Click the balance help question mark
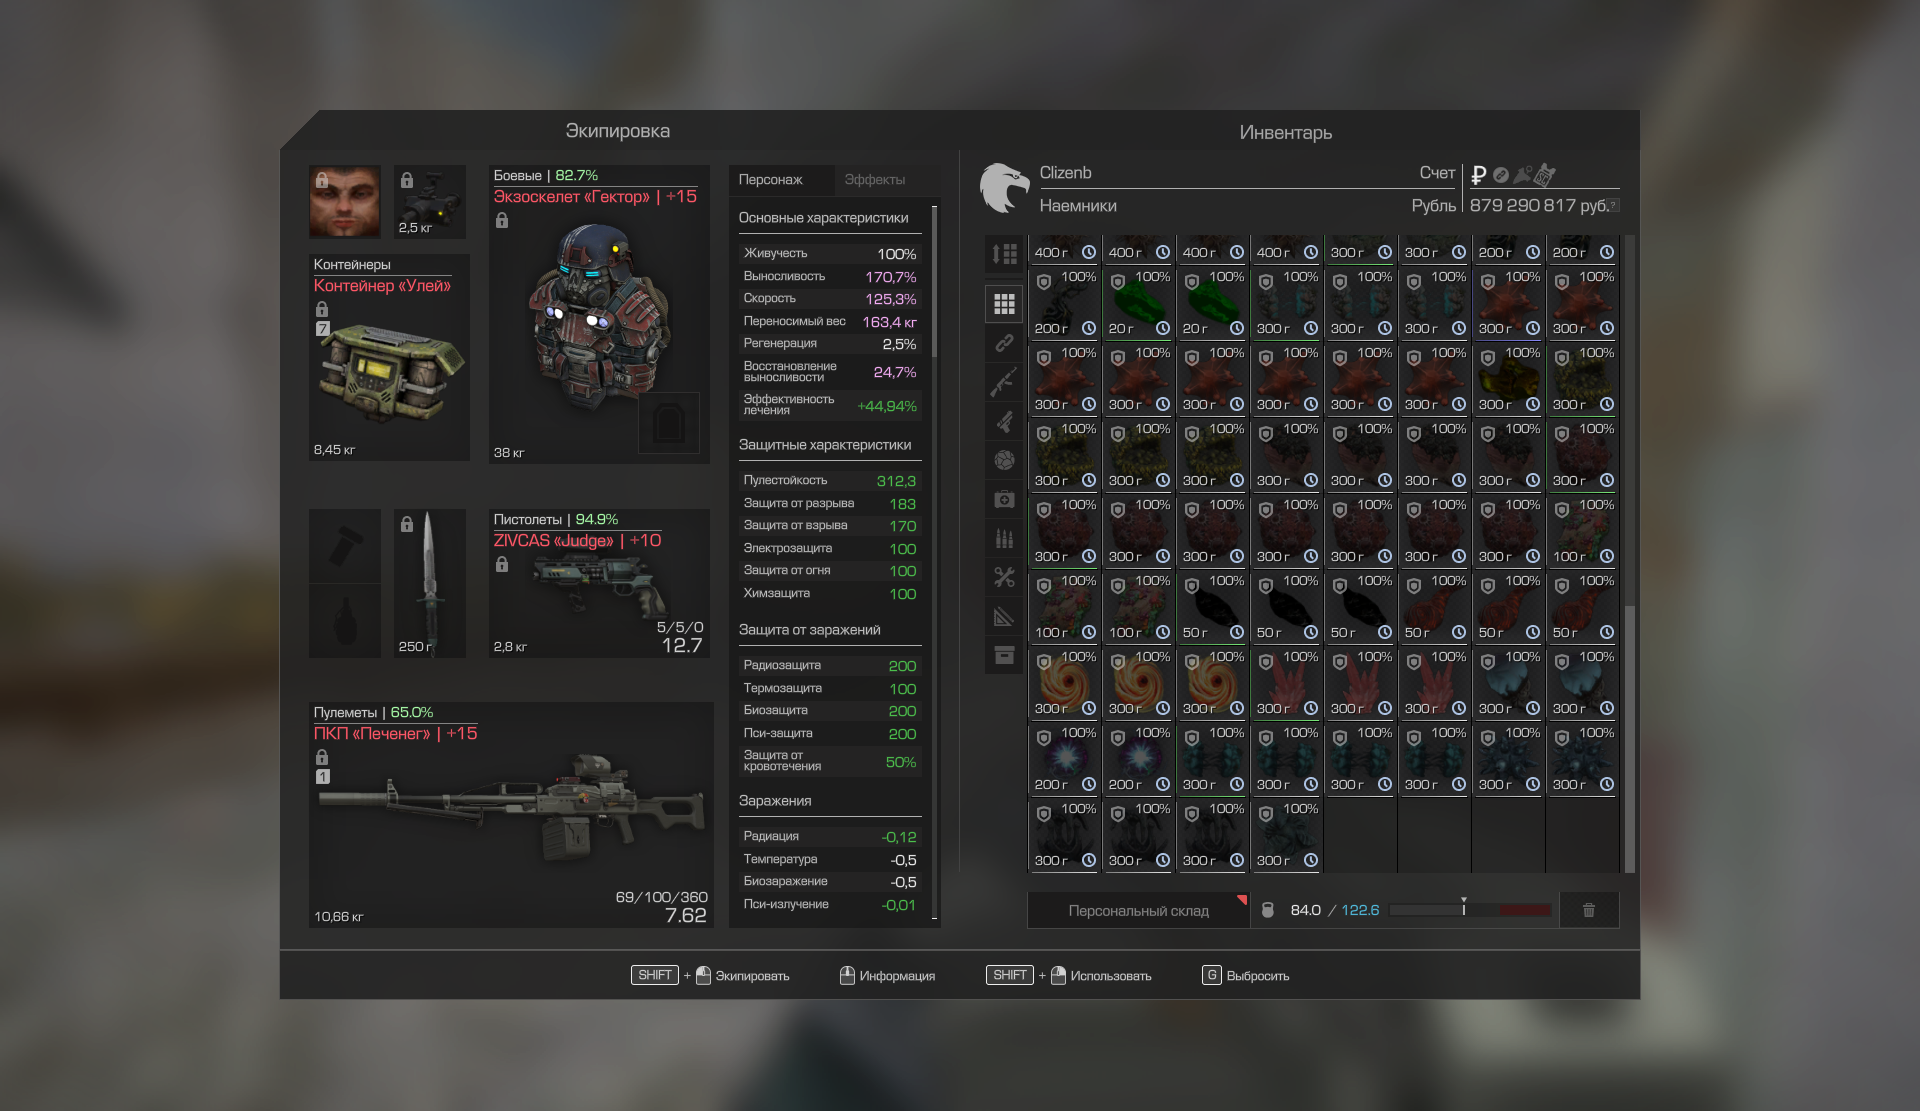The height and width of the screenshot is (1111, 1920). [x=1613, y=205]
